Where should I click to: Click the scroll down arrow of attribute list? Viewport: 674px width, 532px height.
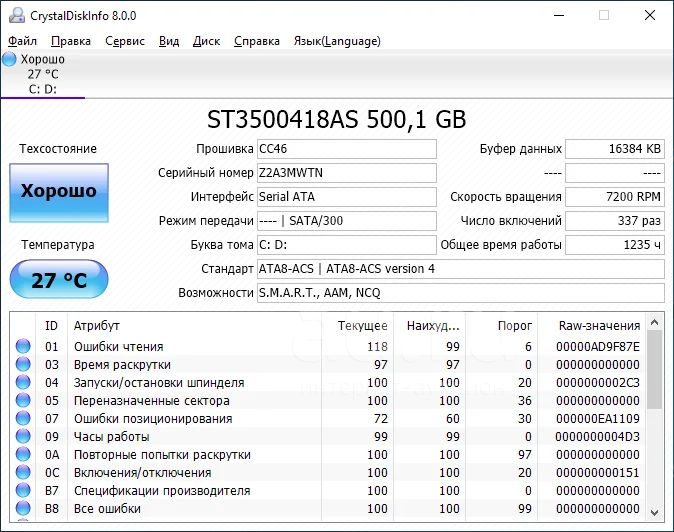(654, 513)
